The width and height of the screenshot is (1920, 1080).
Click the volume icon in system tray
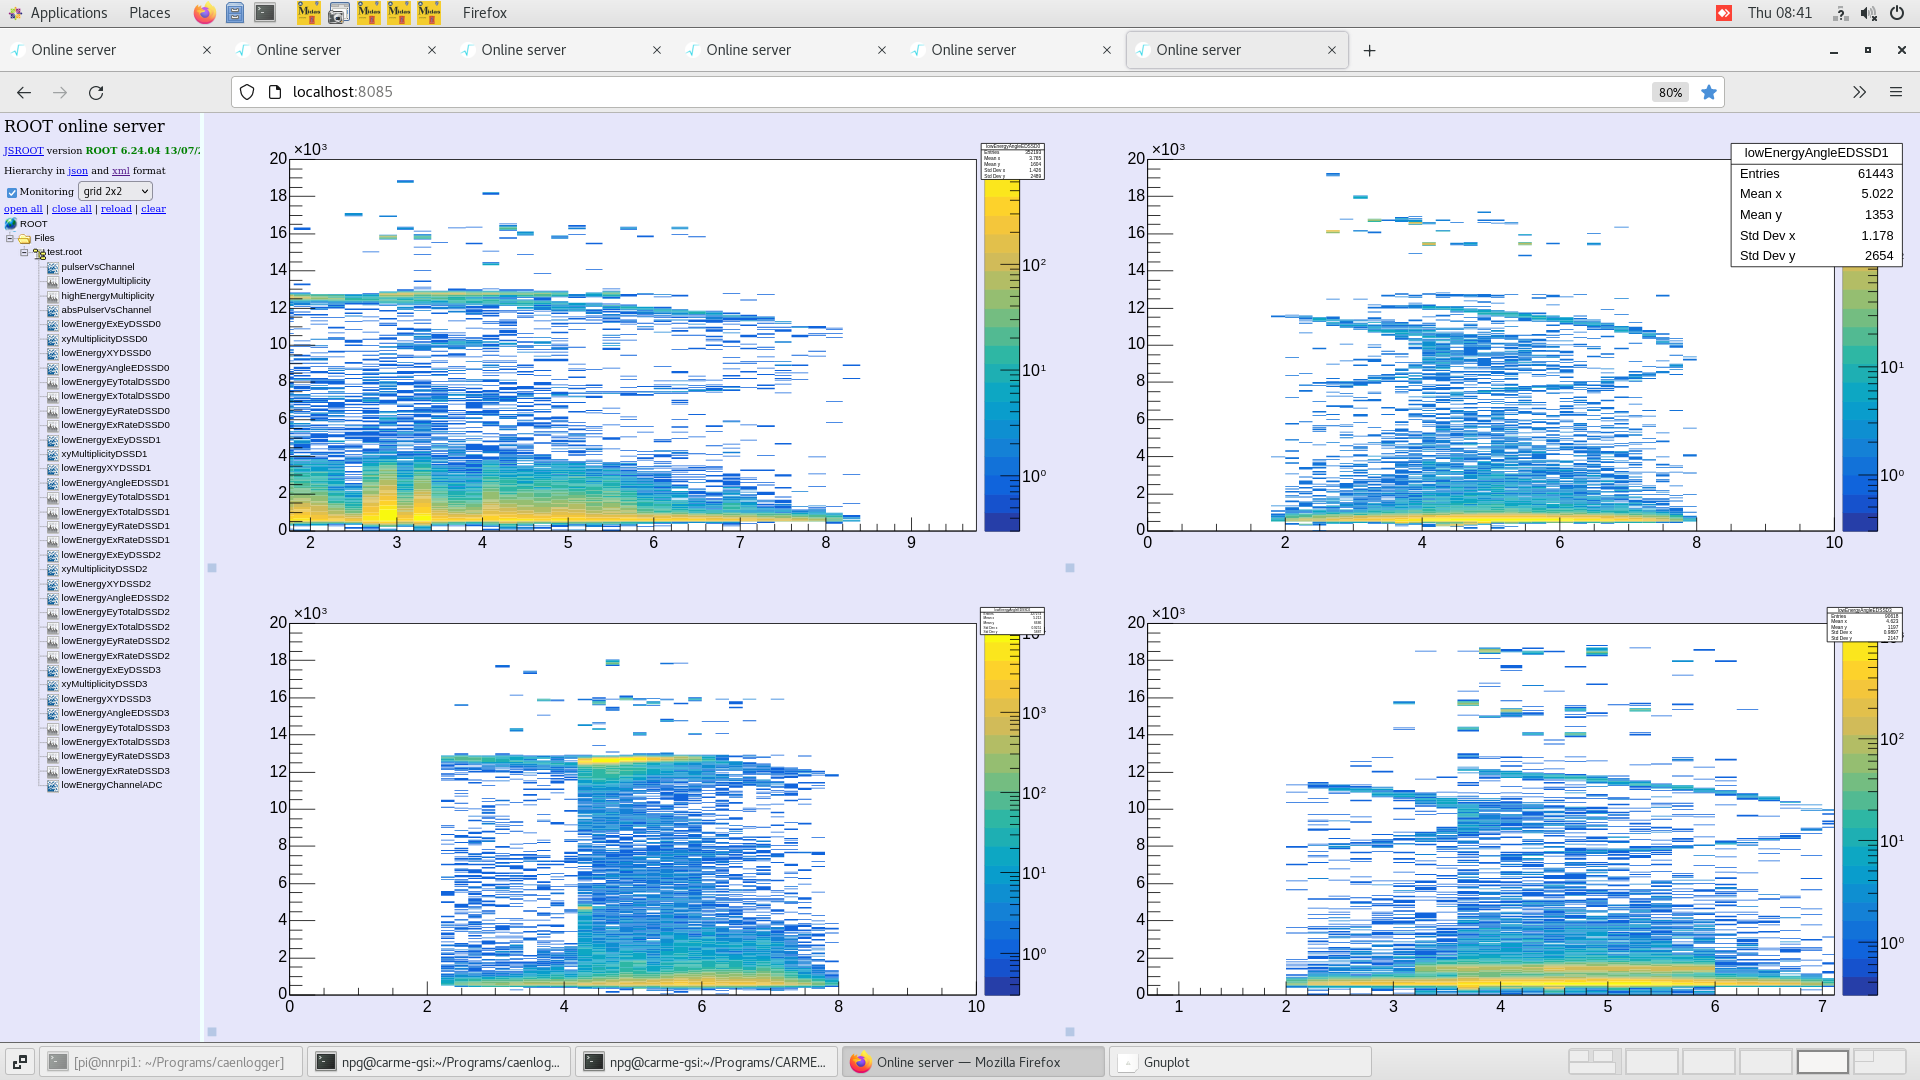1869,13
